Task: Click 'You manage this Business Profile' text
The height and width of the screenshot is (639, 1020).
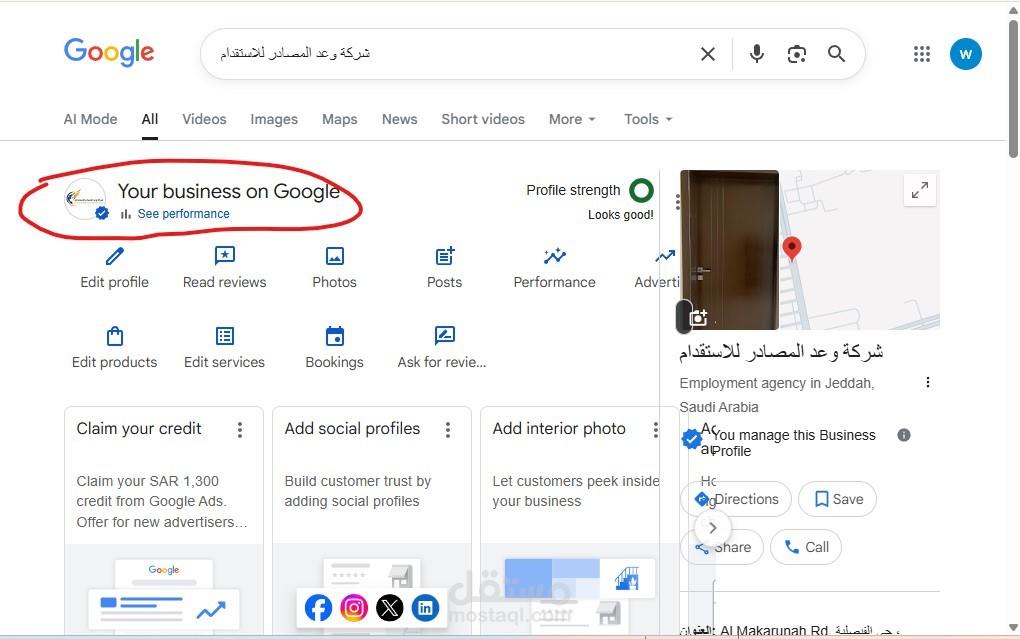Action: pos(794,442)
